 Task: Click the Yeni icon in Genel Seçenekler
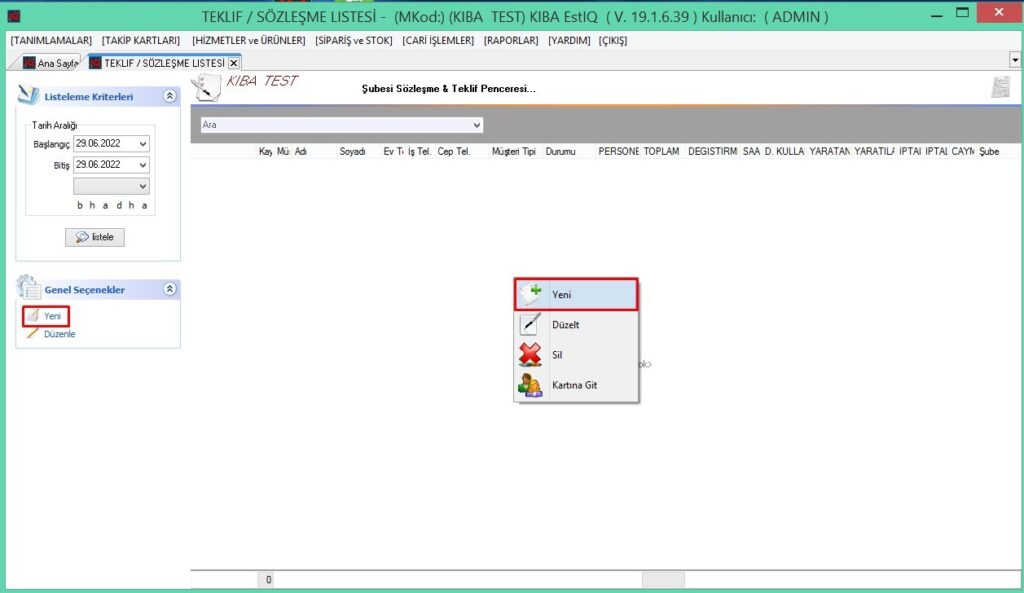(33, 316)
